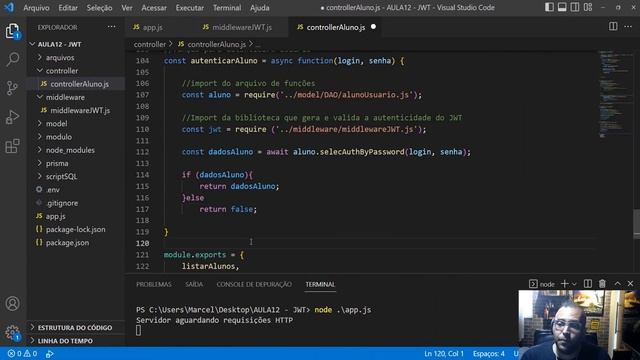Open the Extensions view
The image size is (640, 360).
click(x=12, y=146)
